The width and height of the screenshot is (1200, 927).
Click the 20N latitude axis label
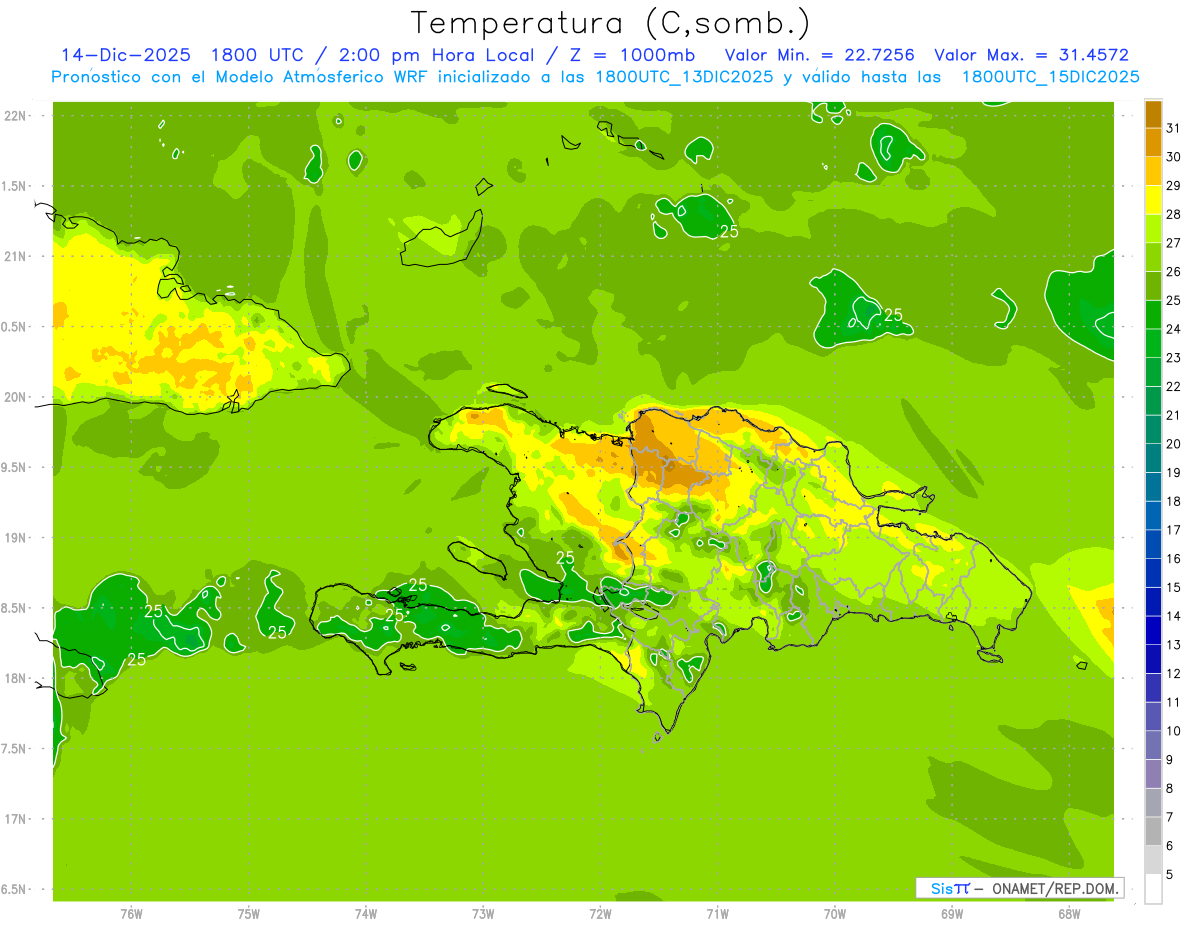[17, 397]
